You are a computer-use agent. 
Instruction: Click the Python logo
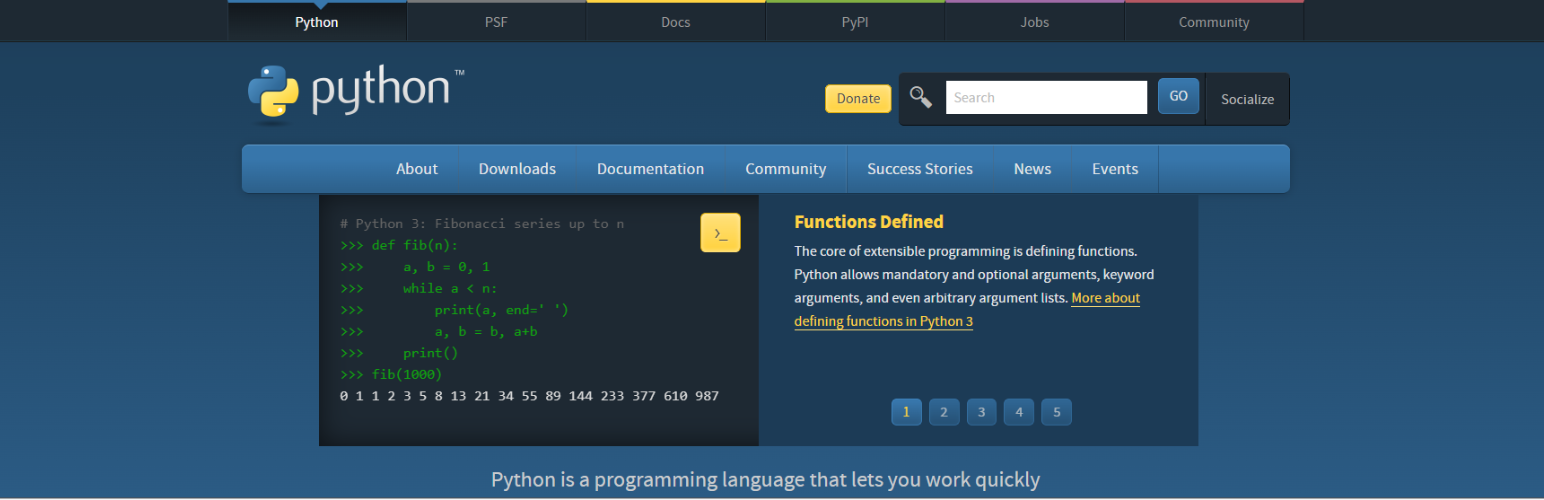(356, 92)
